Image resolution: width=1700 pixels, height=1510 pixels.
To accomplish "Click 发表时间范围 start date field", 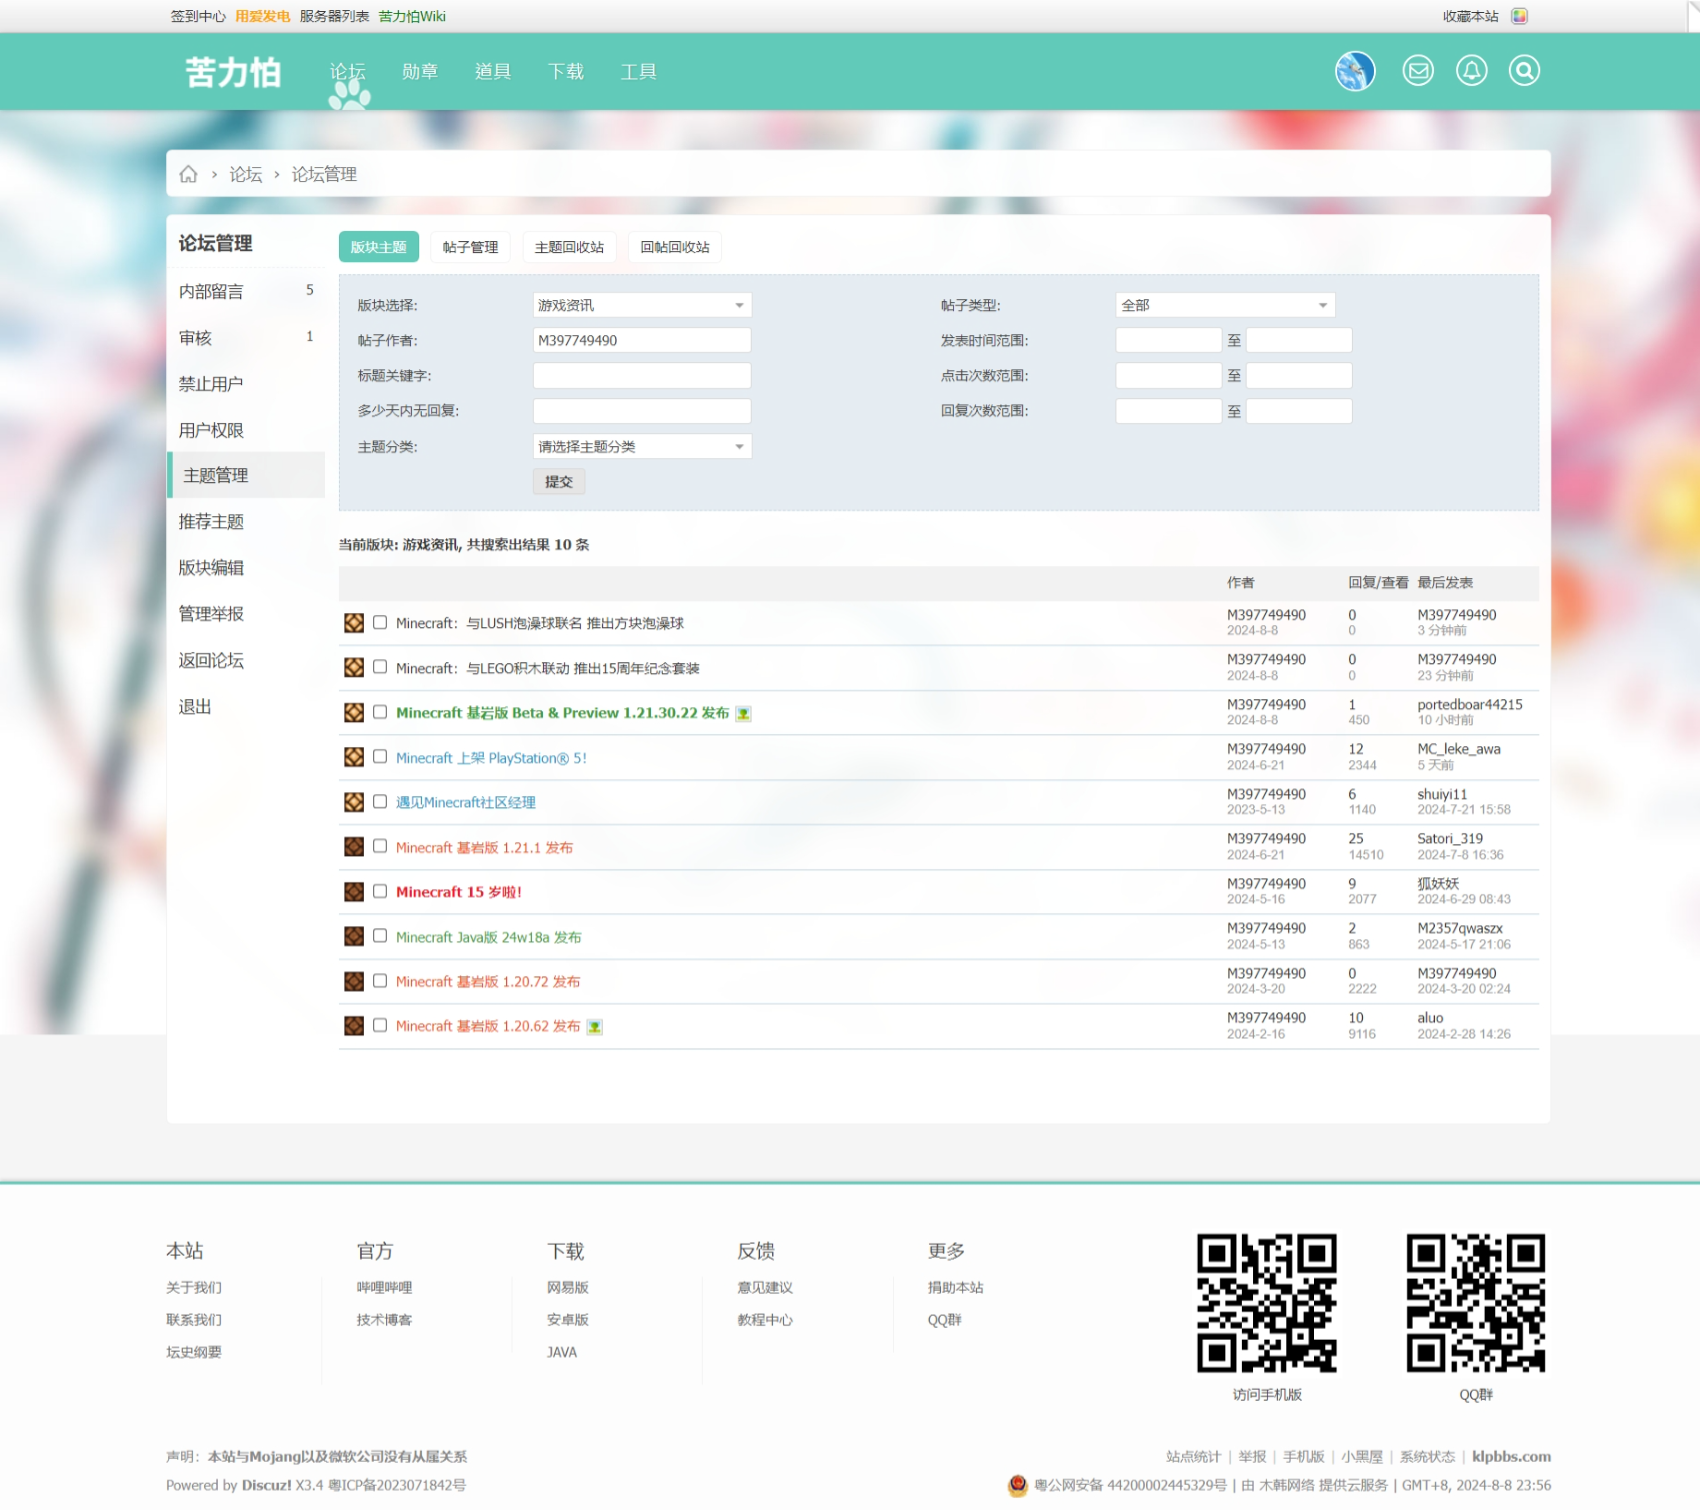I will tap(1168, 340).
